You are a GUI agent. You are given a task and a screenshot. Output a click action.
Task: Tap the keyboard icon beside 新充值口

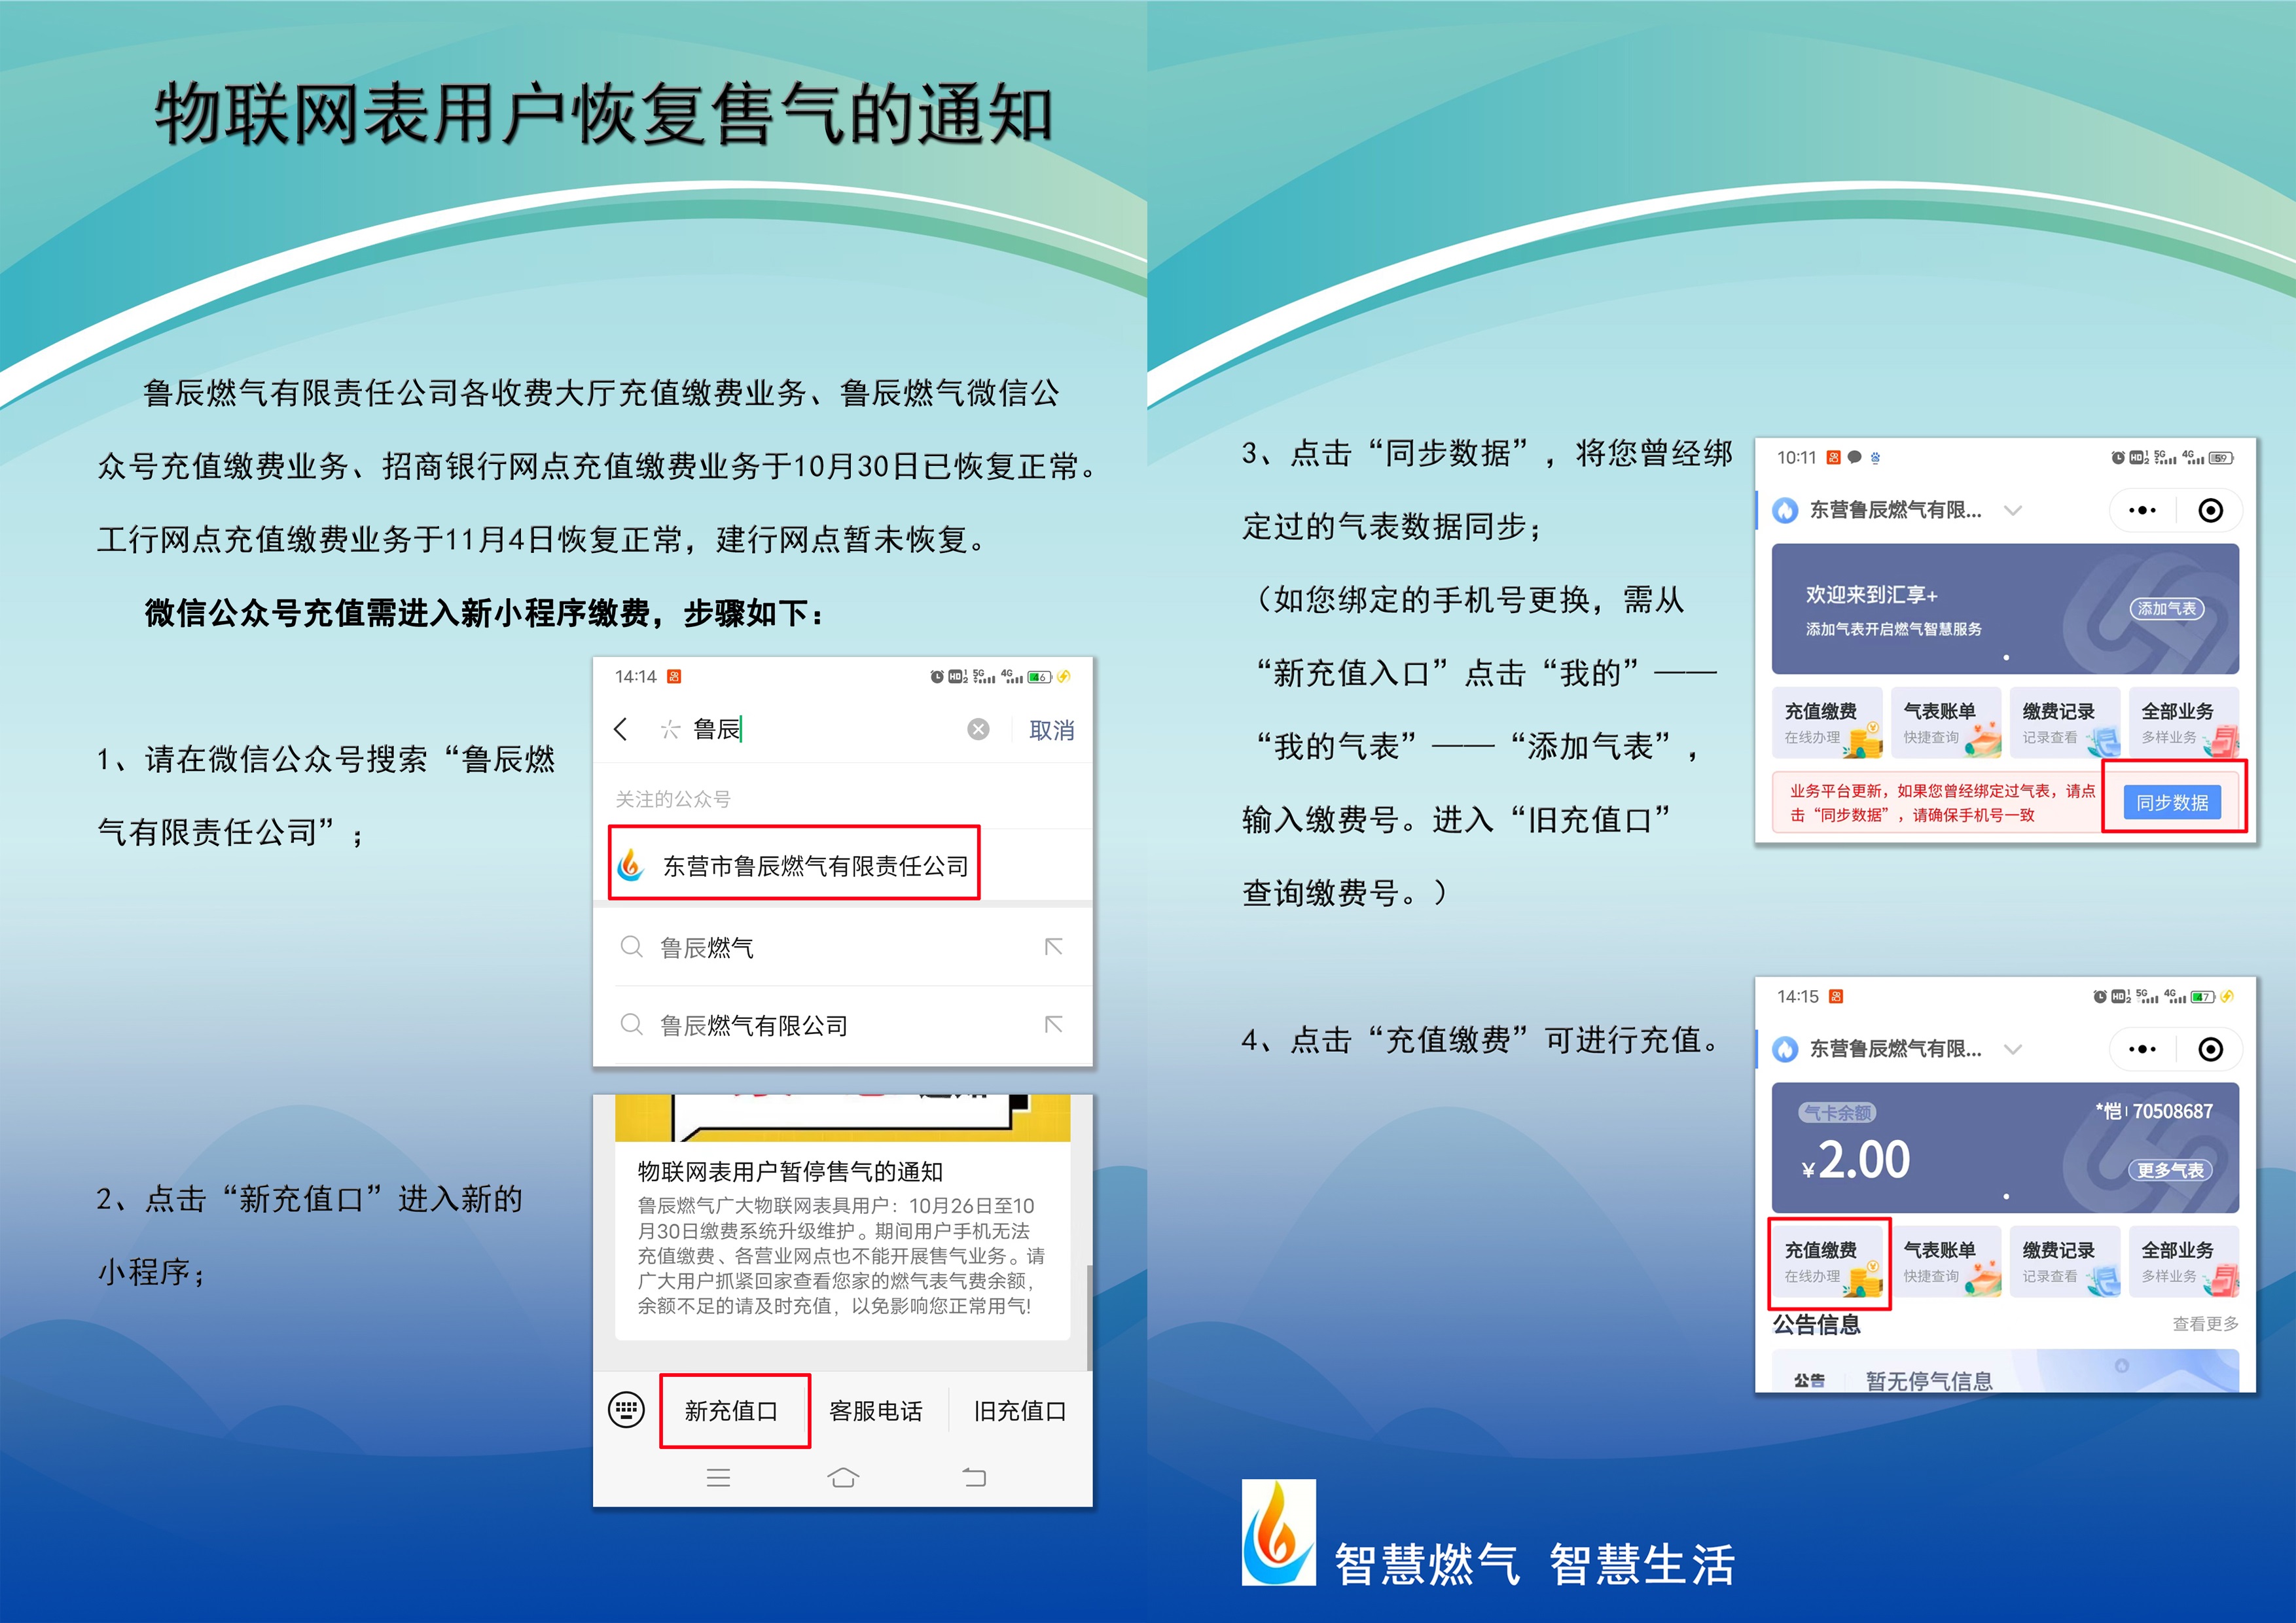626,1410
